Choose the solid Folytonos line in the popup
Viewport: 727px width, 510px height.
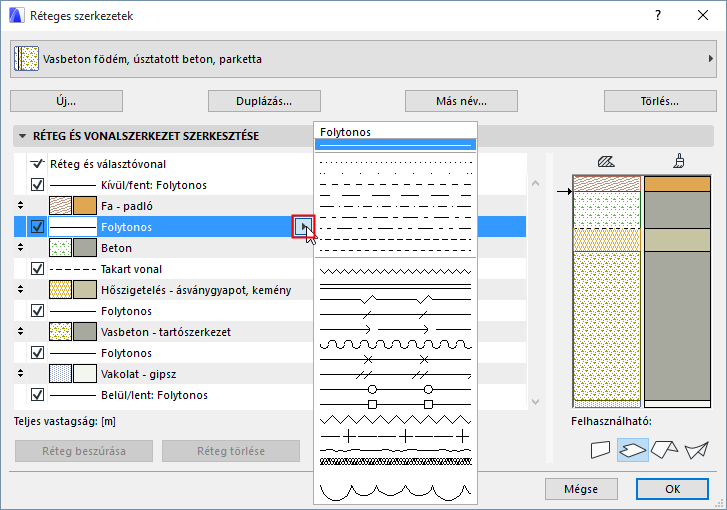(x=395, y=145)
